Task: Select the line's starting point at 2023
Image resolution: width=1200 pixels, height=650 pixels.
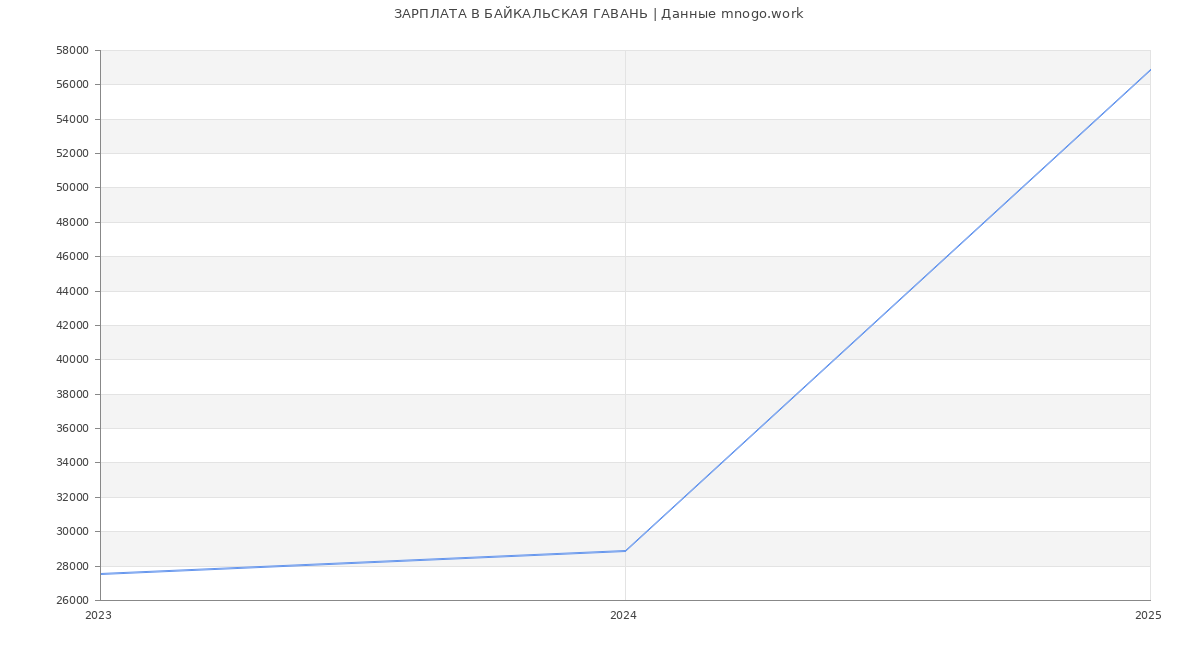Action: click(101, 574)
